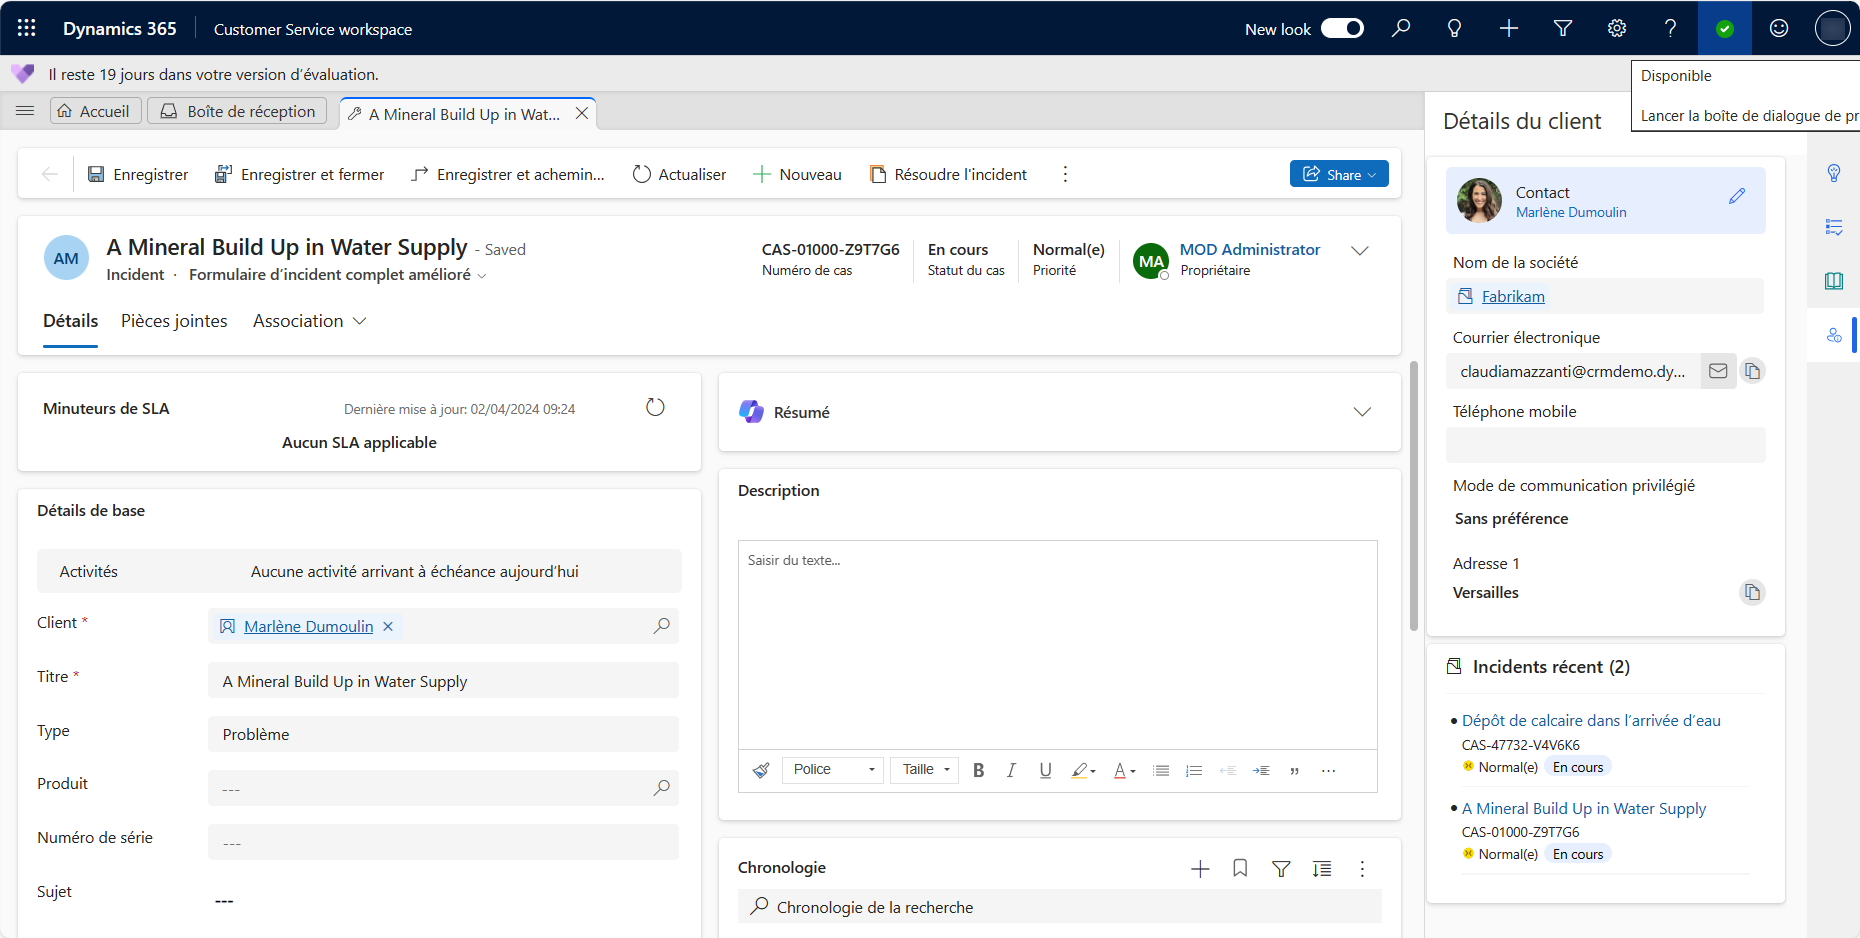Image resolution: width=1860 pixels, height=938 pixels.
Task: Click the timeline bookmark icon
Action: click(x=1240, y=869)
